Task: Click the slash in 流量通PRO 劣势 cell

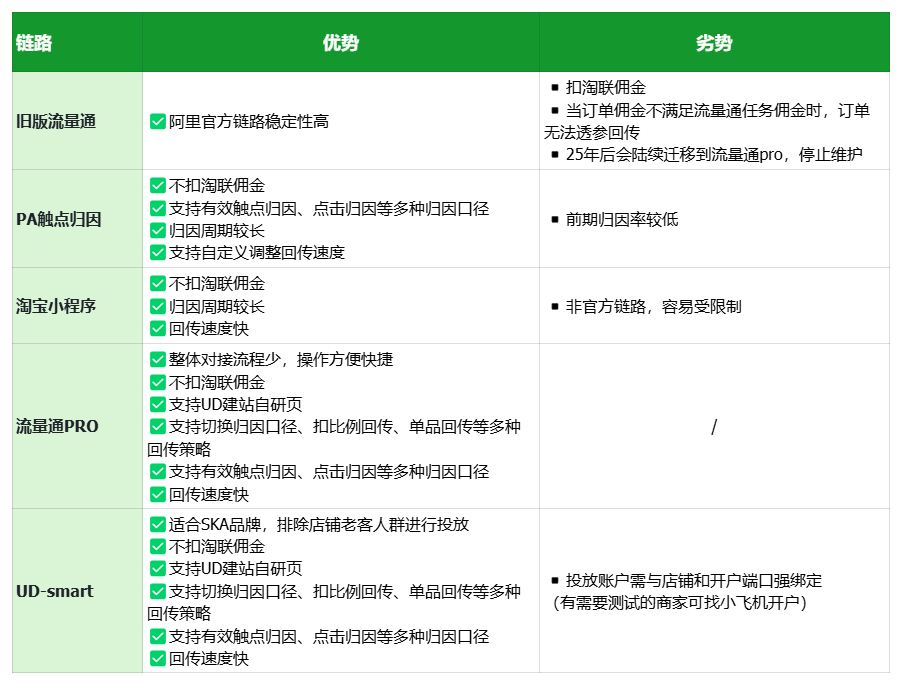Action: click(714, 427)
